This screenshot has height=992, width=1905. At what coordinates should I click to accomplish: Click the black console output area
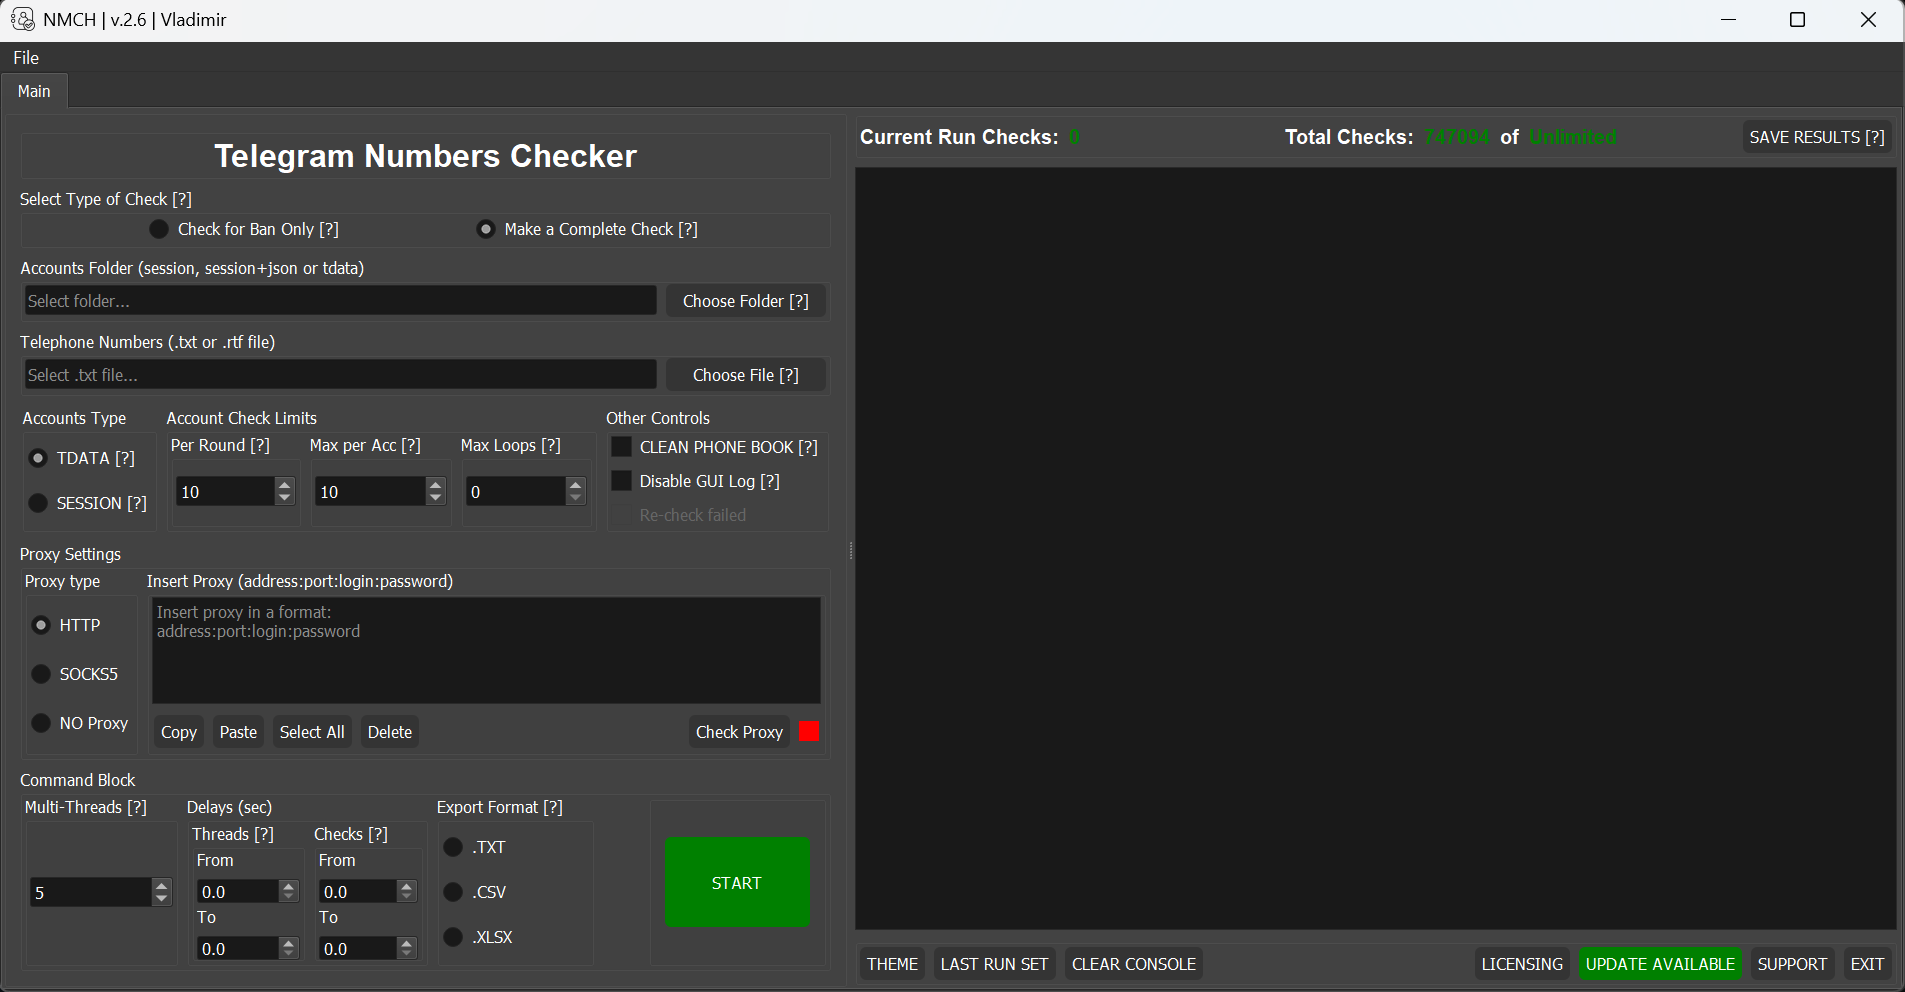coord(1376,548)
